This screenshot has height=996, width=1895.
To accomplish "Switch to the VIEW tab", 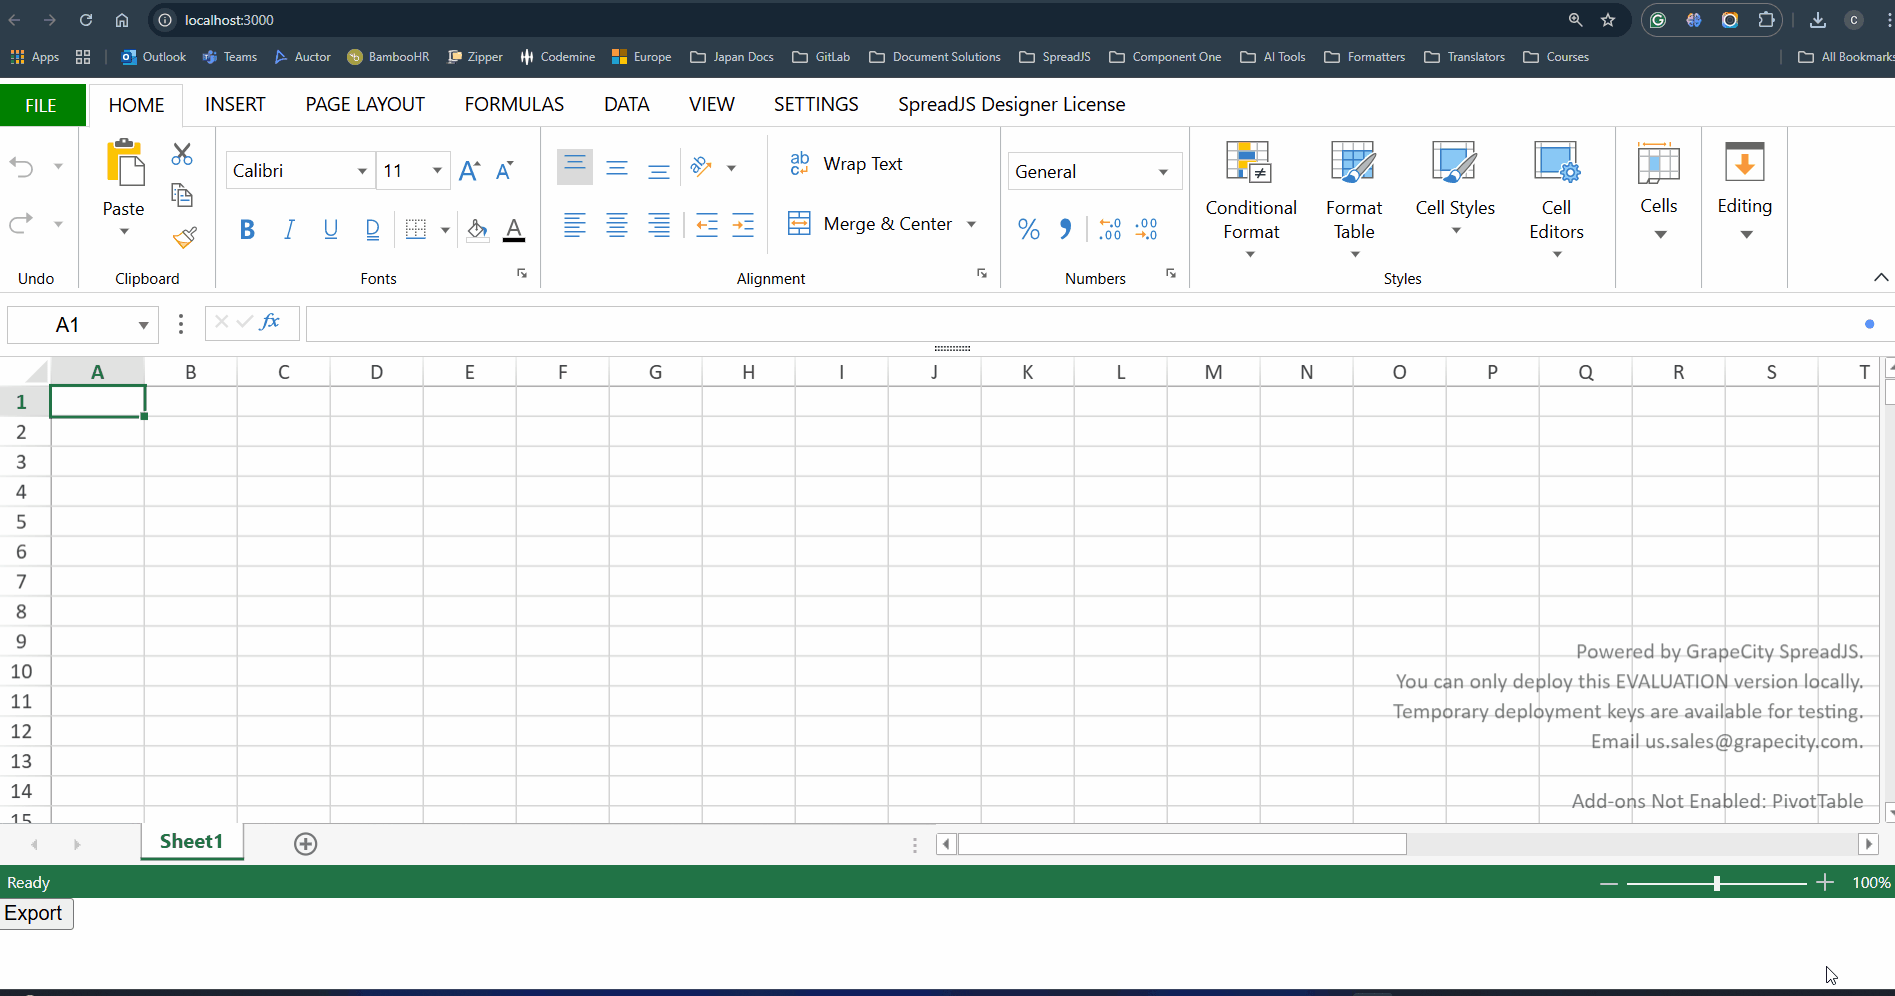I will pyautogui.click(x=712, y=104).
